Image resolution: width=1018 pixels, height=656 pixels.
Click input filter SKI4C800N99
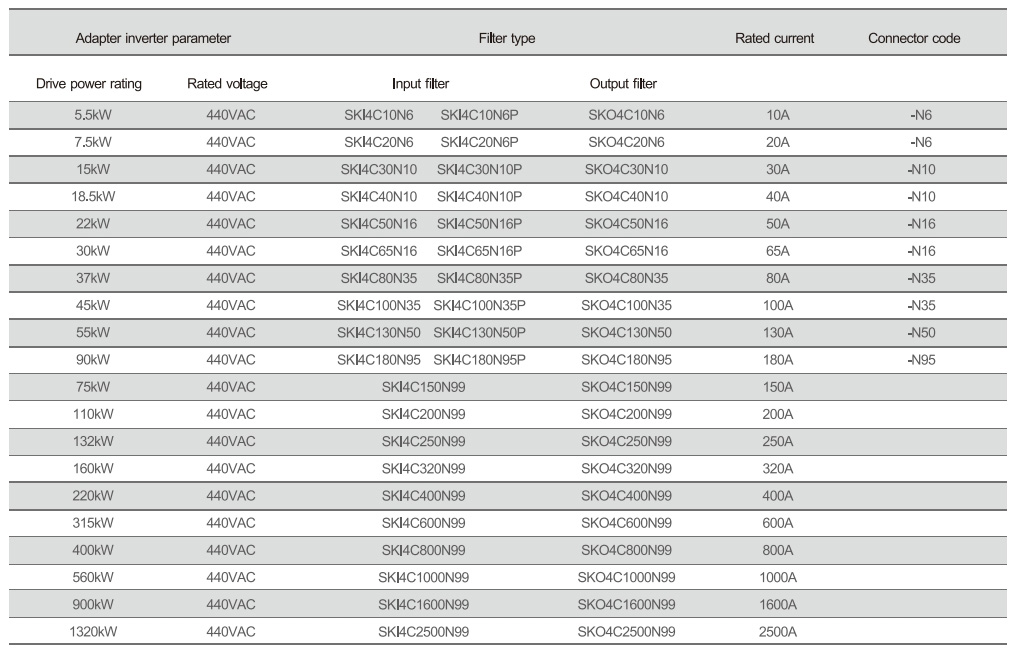tap(423, 551)
